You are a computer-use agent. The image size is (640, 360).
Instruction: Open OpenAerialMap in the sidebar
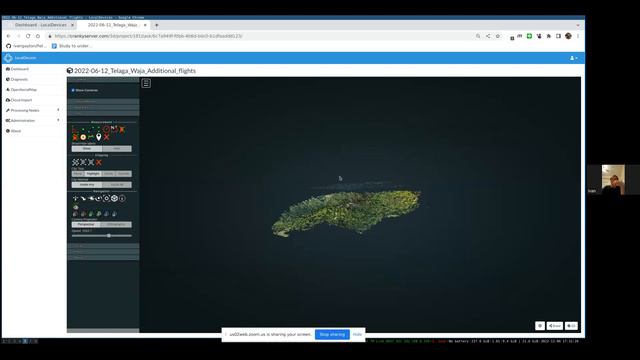pos(21,89)
